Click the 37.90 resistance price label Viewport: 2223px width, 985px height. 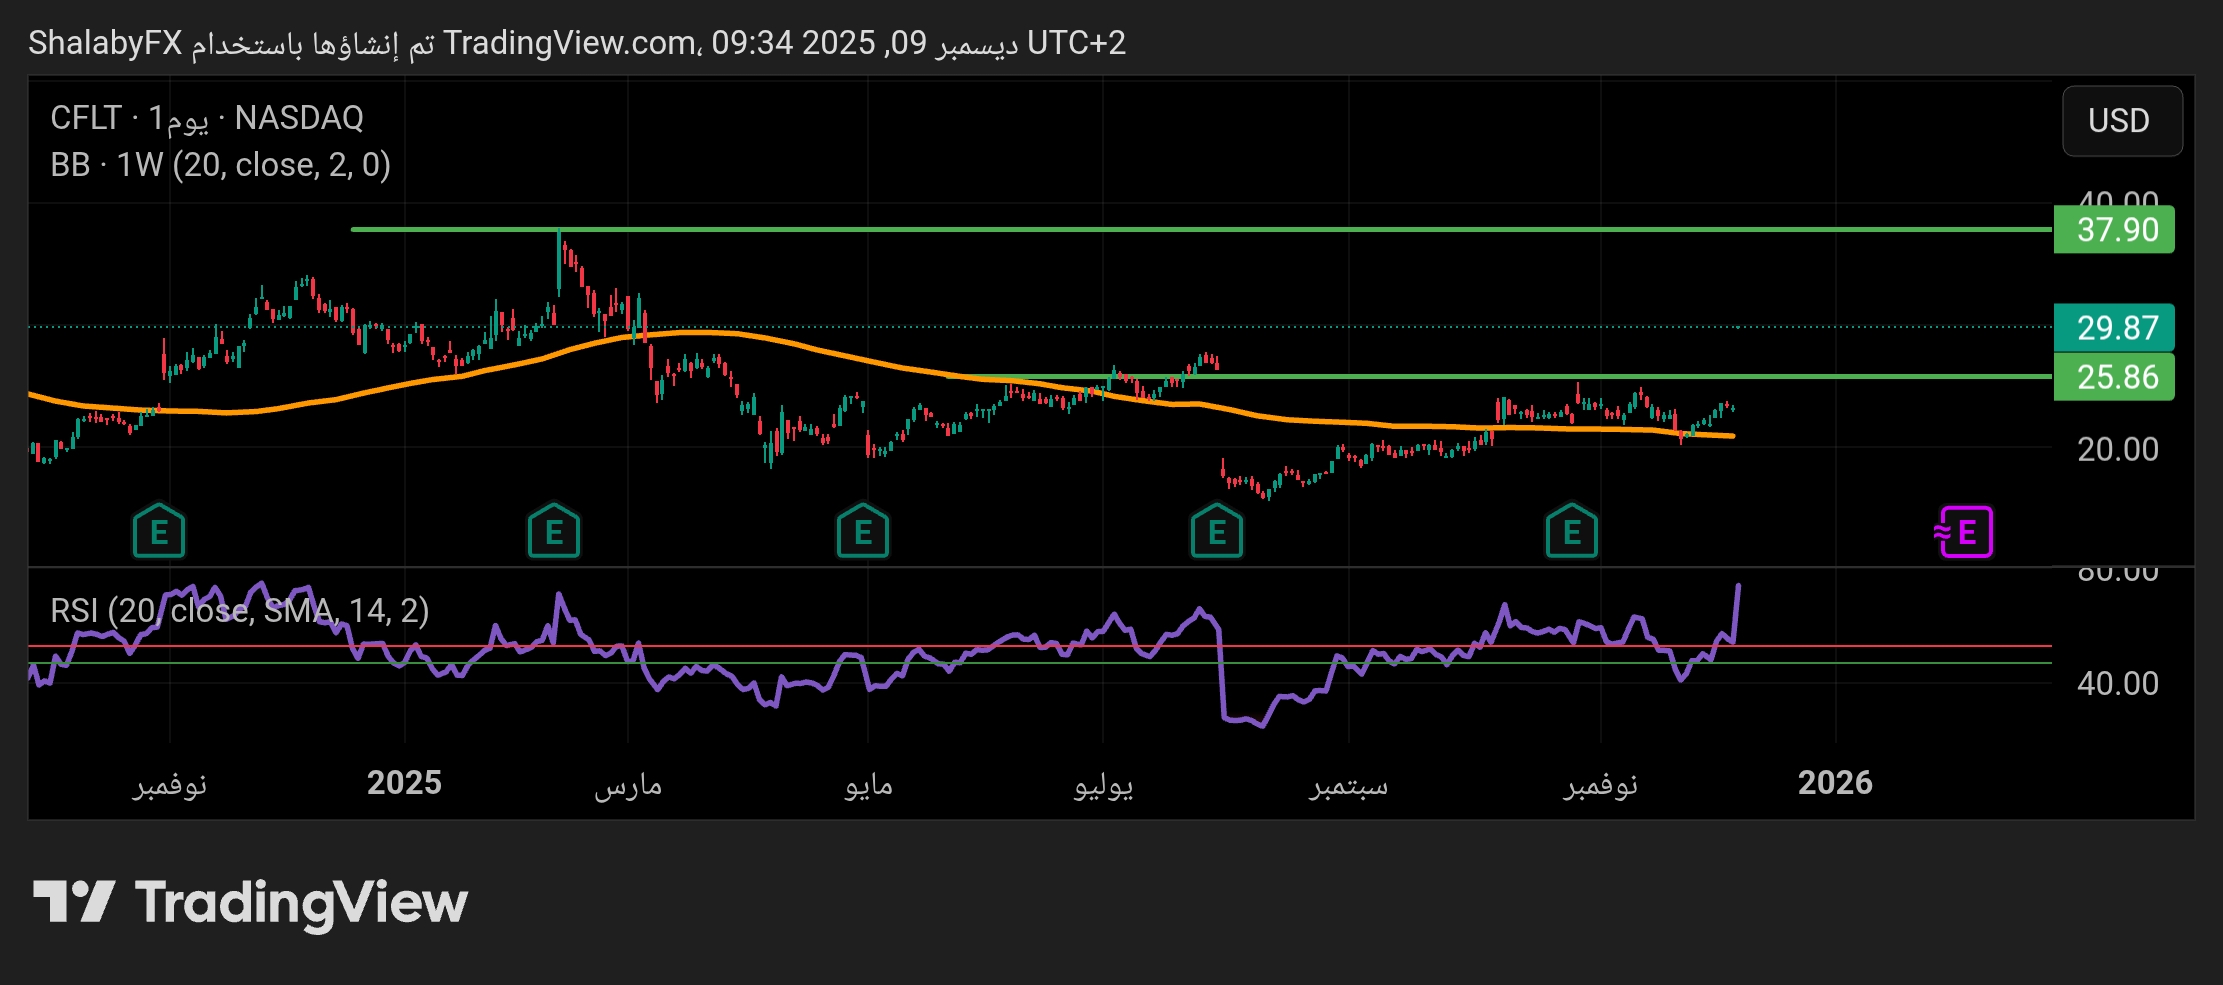point(2114,230)
